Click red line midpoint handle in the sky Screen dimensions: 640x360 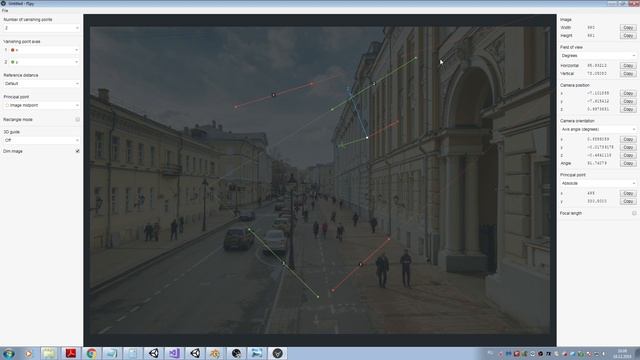(274, 95)
